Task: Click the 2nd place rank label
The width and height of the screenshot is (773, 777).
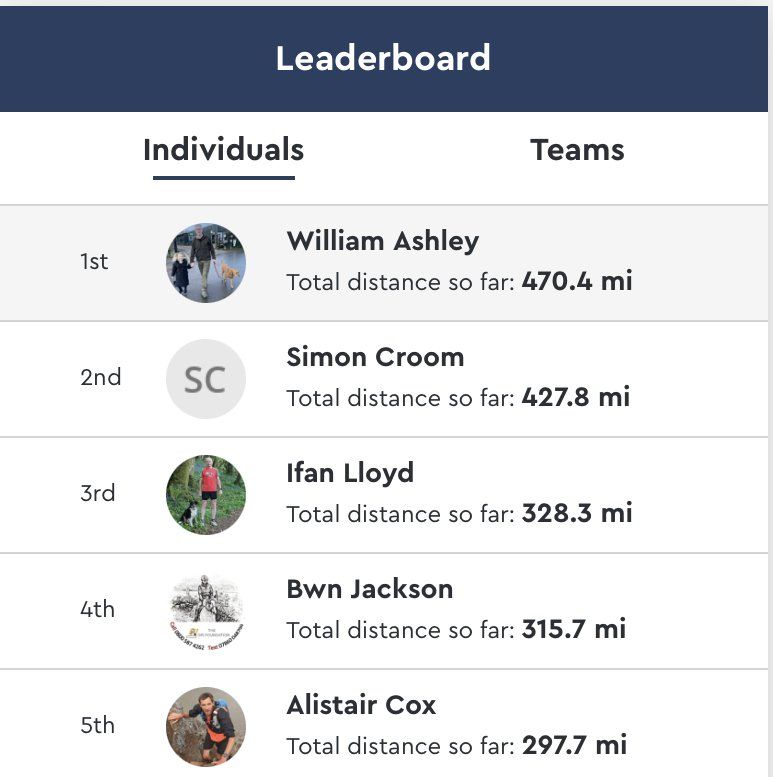Action: point(100,378)
